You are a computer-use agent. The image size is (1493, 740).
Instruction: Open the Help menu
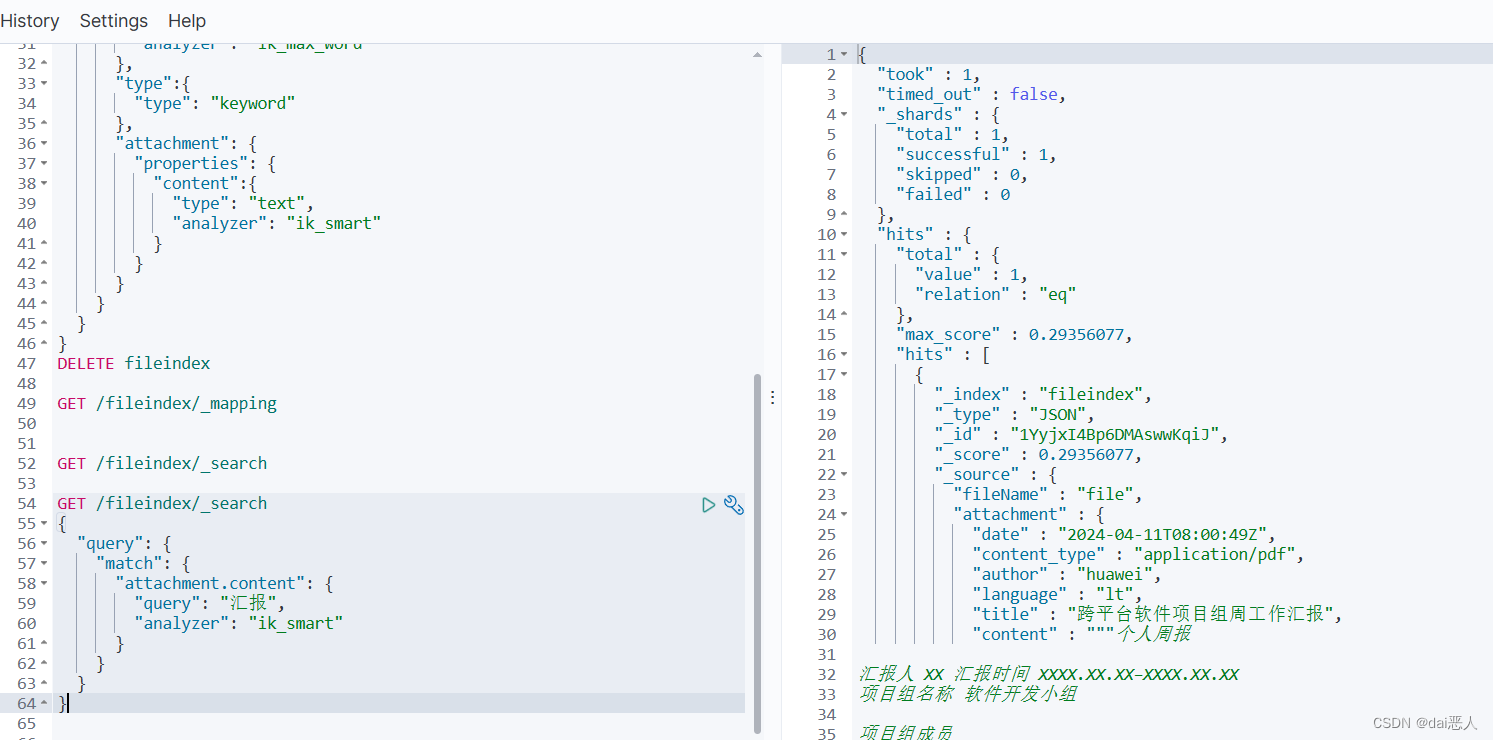point(186,20)
